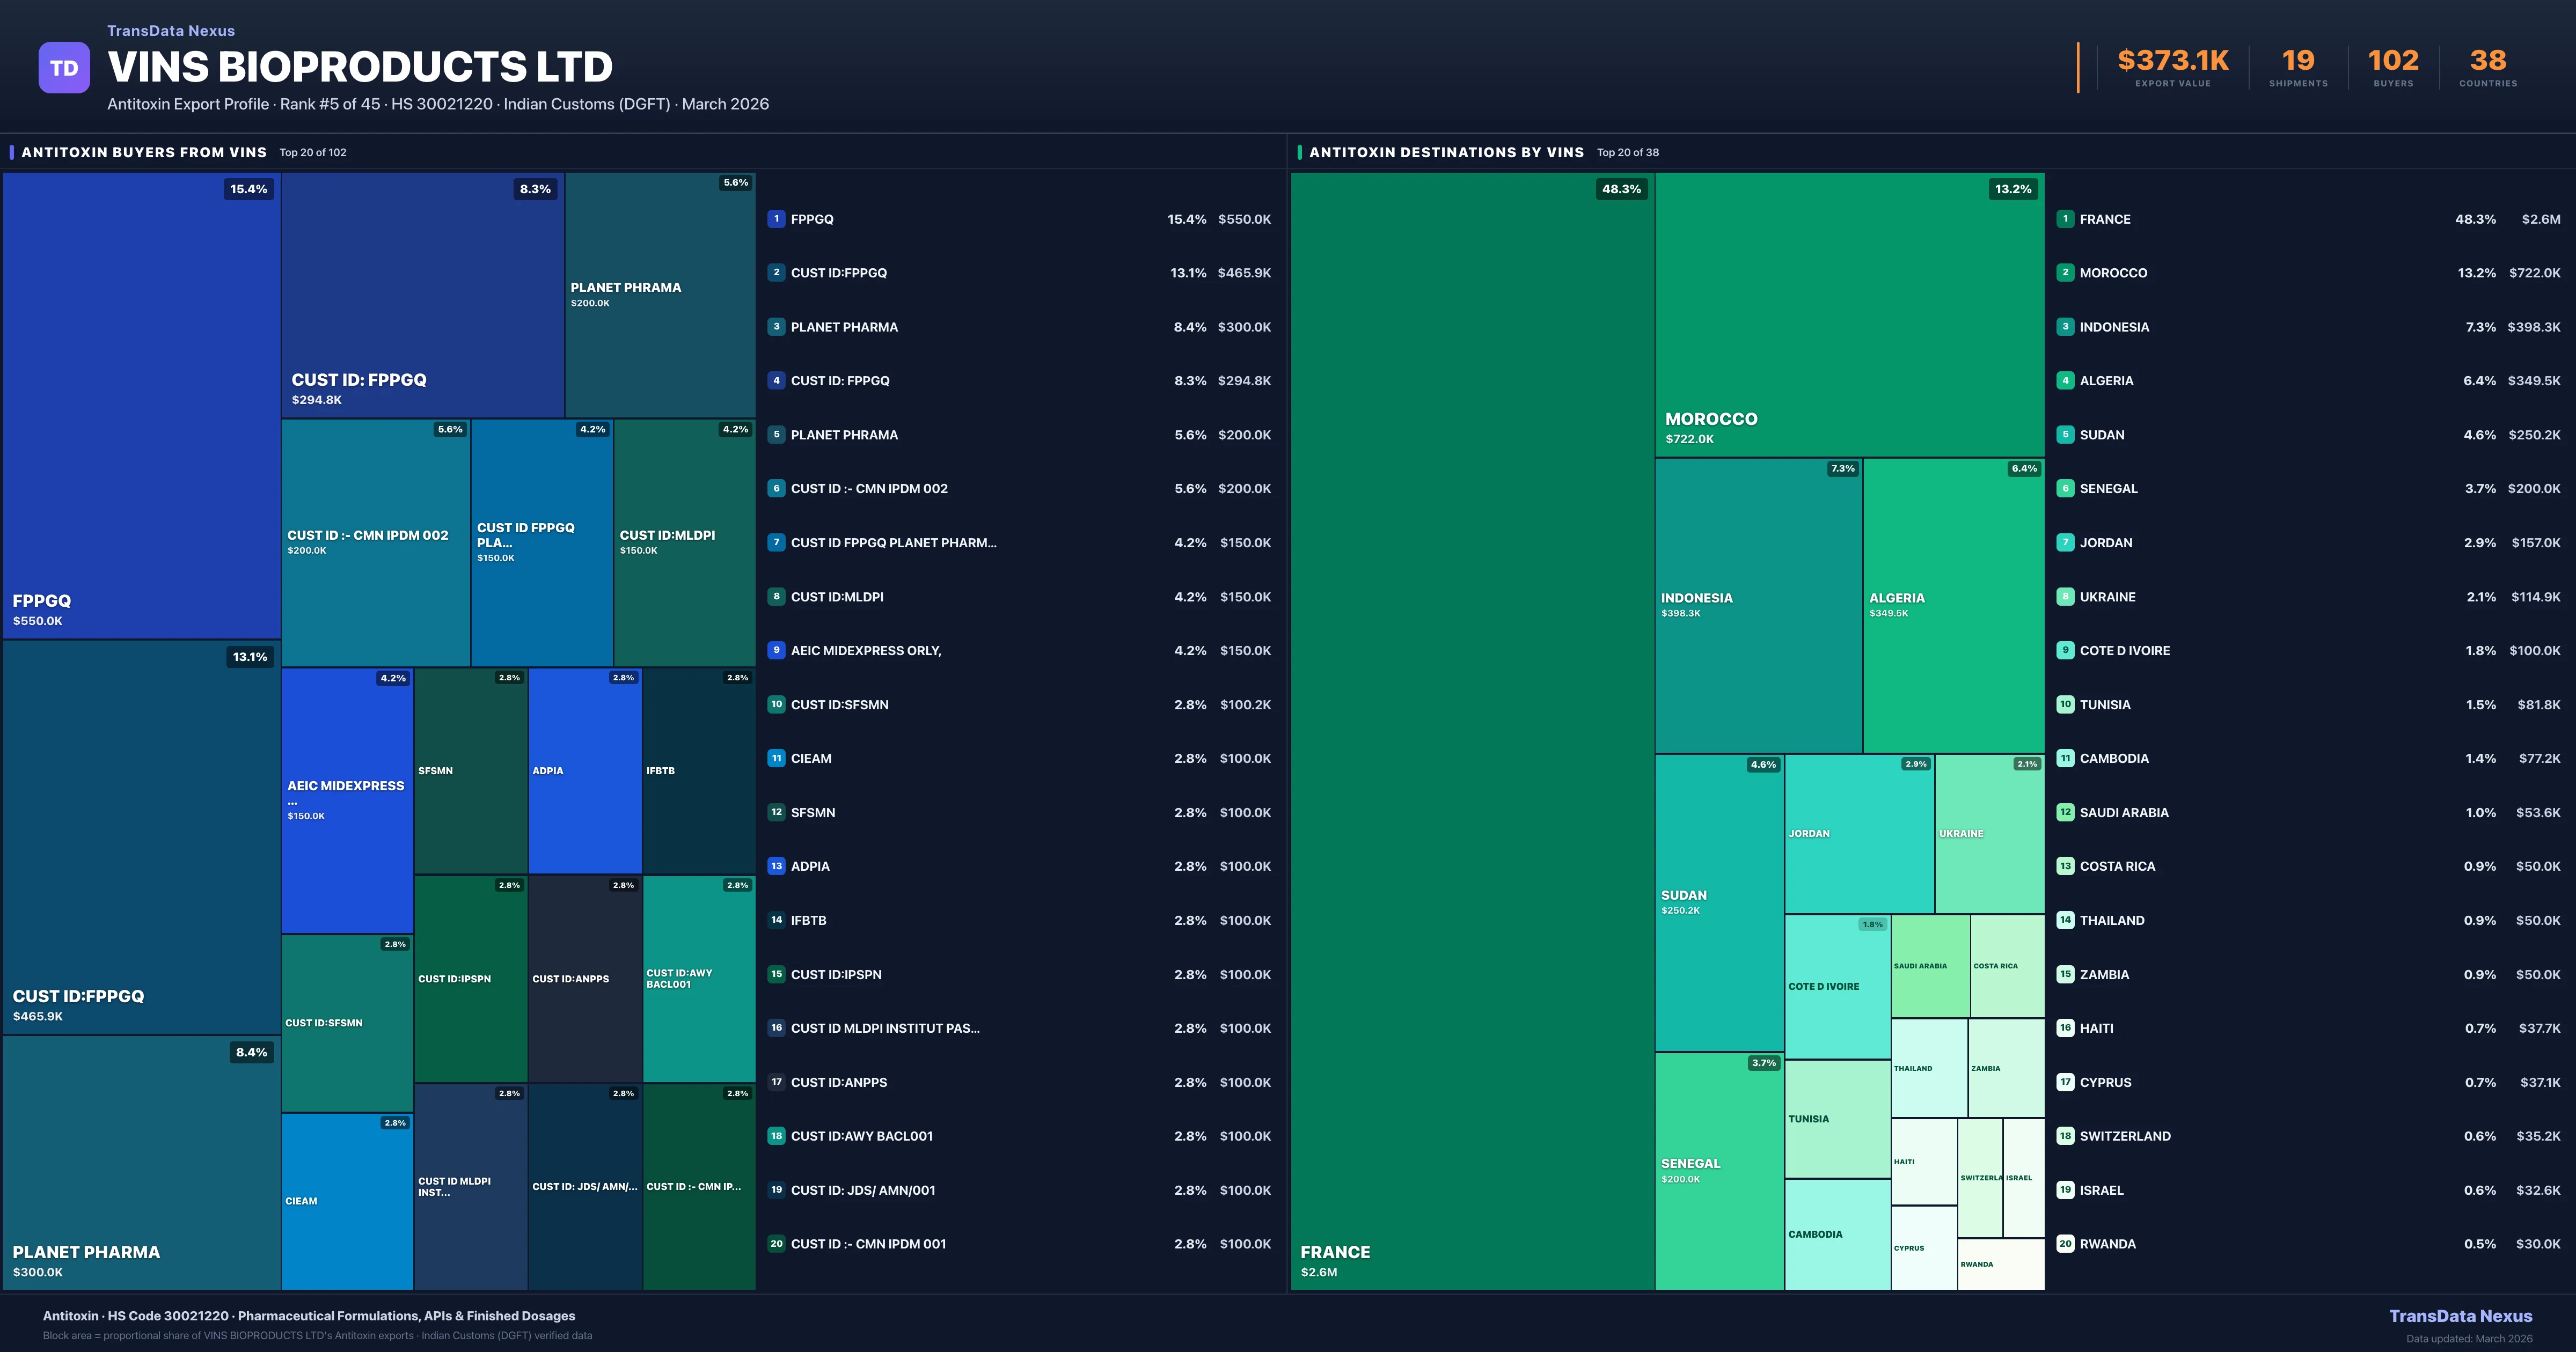Screen dimensions: 2576x1352
Task: Click the TD logo icon
Action: [x=64, y=66]
